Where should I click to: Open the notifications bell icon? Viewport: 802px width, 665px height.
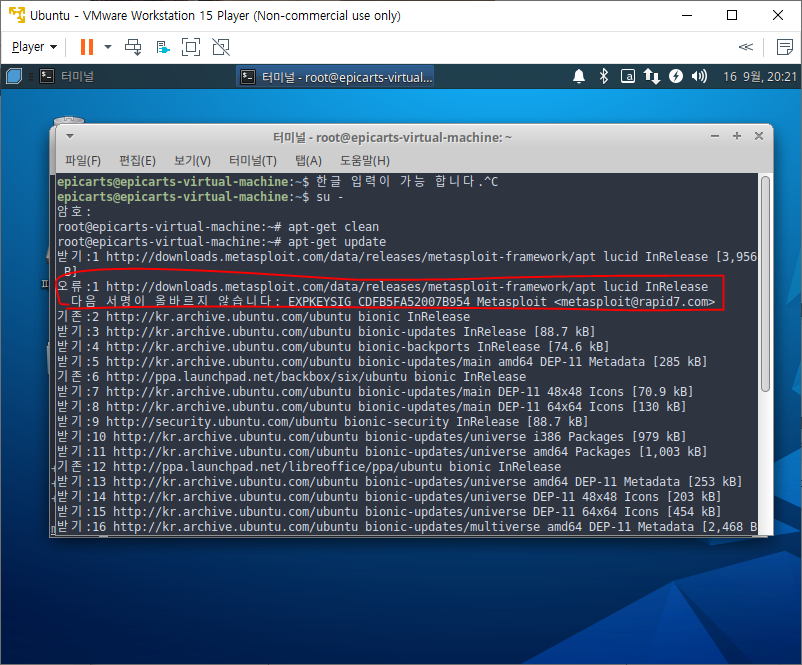point(578,77)
